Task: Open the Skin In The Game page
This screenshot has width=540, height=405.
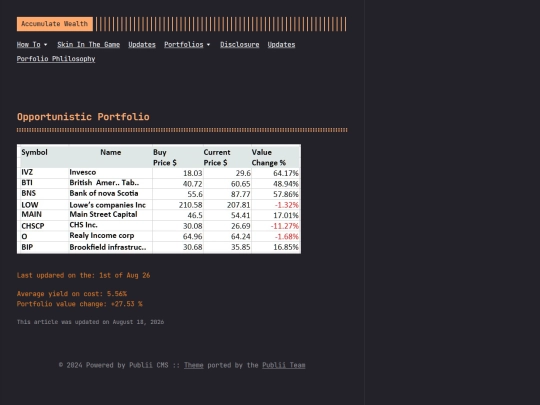Action: [89, 45]
